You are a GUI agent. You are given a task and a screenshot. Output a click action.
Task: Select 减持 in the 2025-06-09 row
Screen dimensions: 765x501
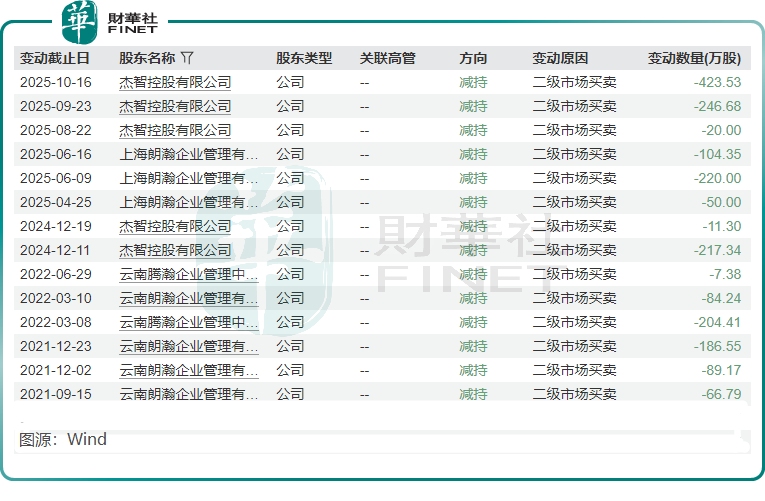click(x=473, y=178)
